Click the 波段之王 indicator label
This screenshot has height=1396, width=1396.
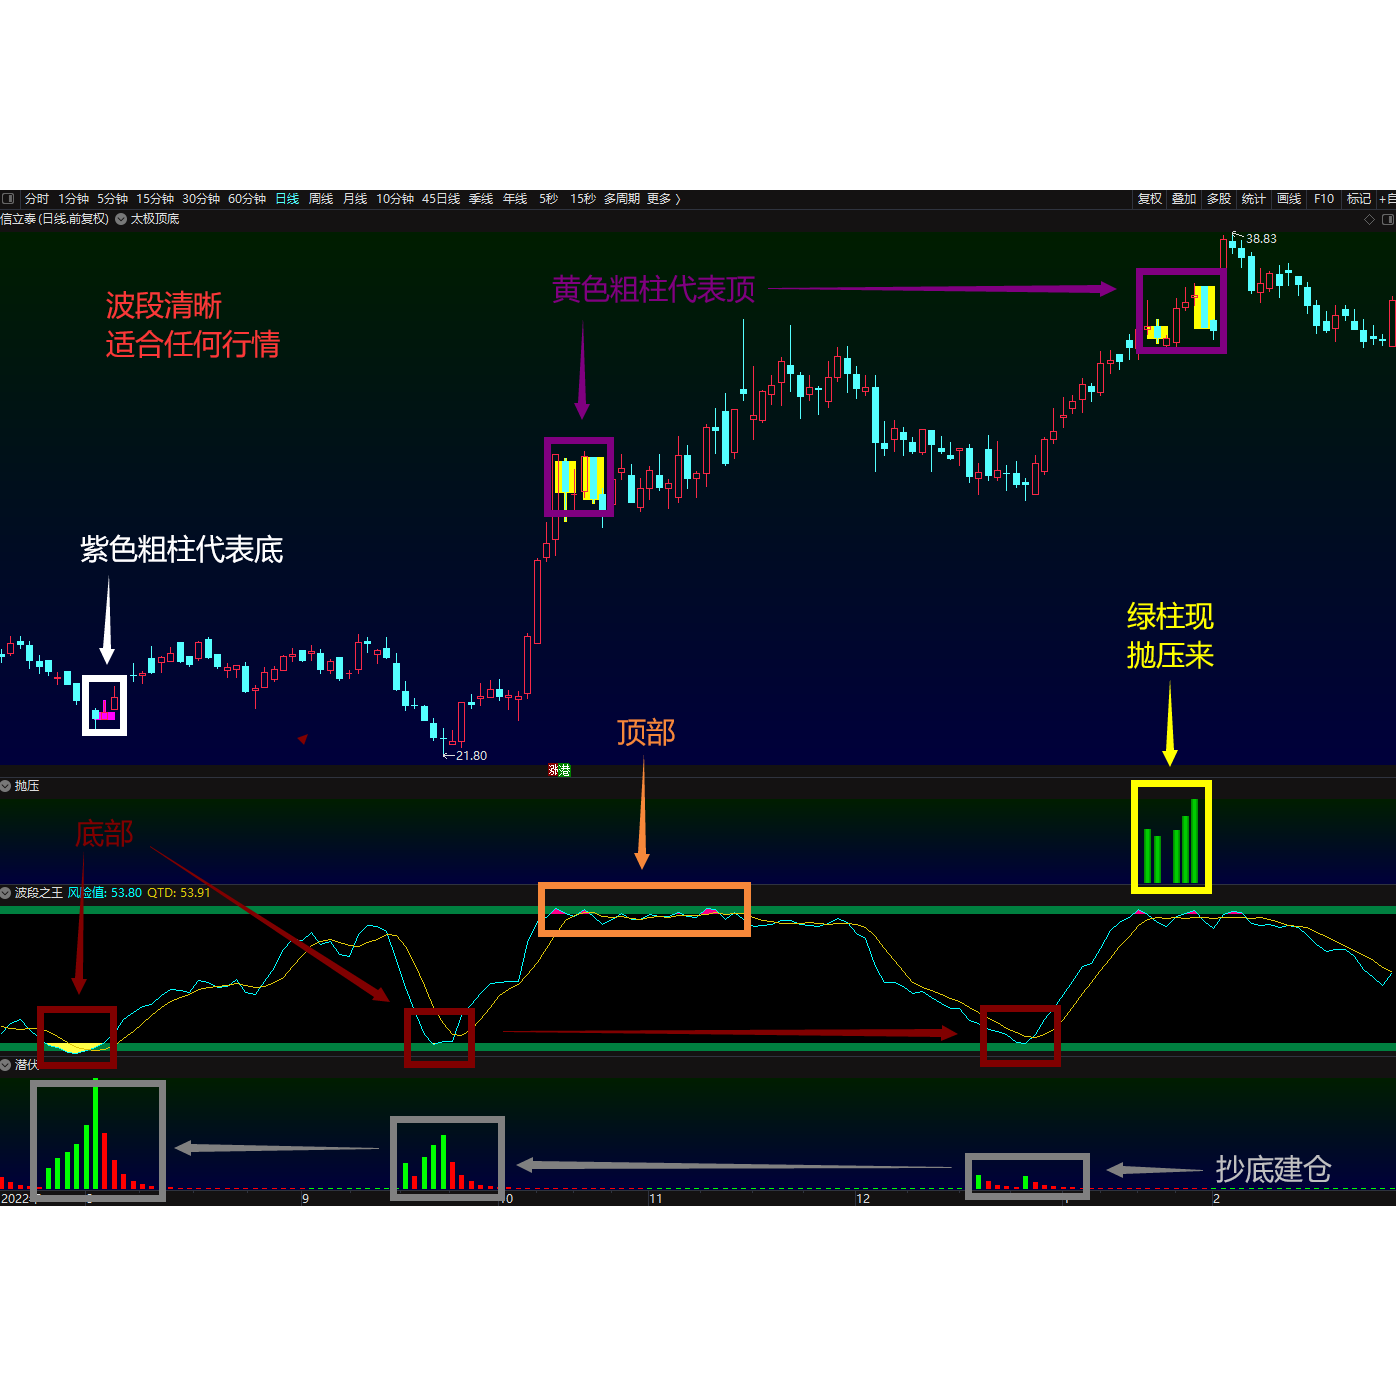pos(39,893)
